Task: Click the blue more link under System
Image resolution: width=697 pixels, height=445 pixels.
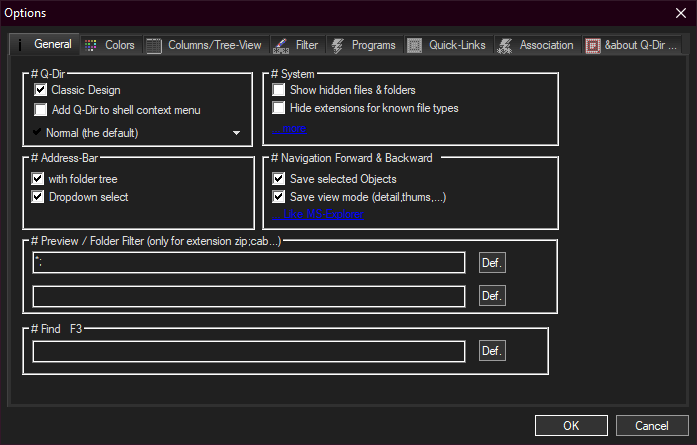Action: point(294,128)
